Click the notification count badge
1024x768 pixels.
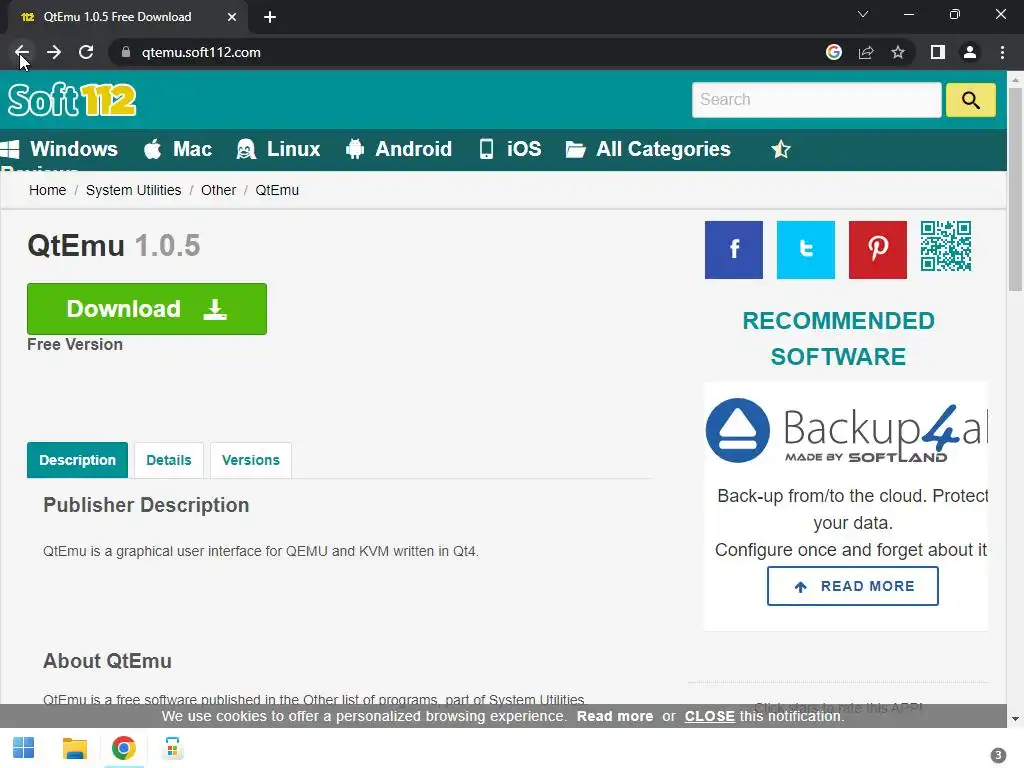tap(998, 756)
